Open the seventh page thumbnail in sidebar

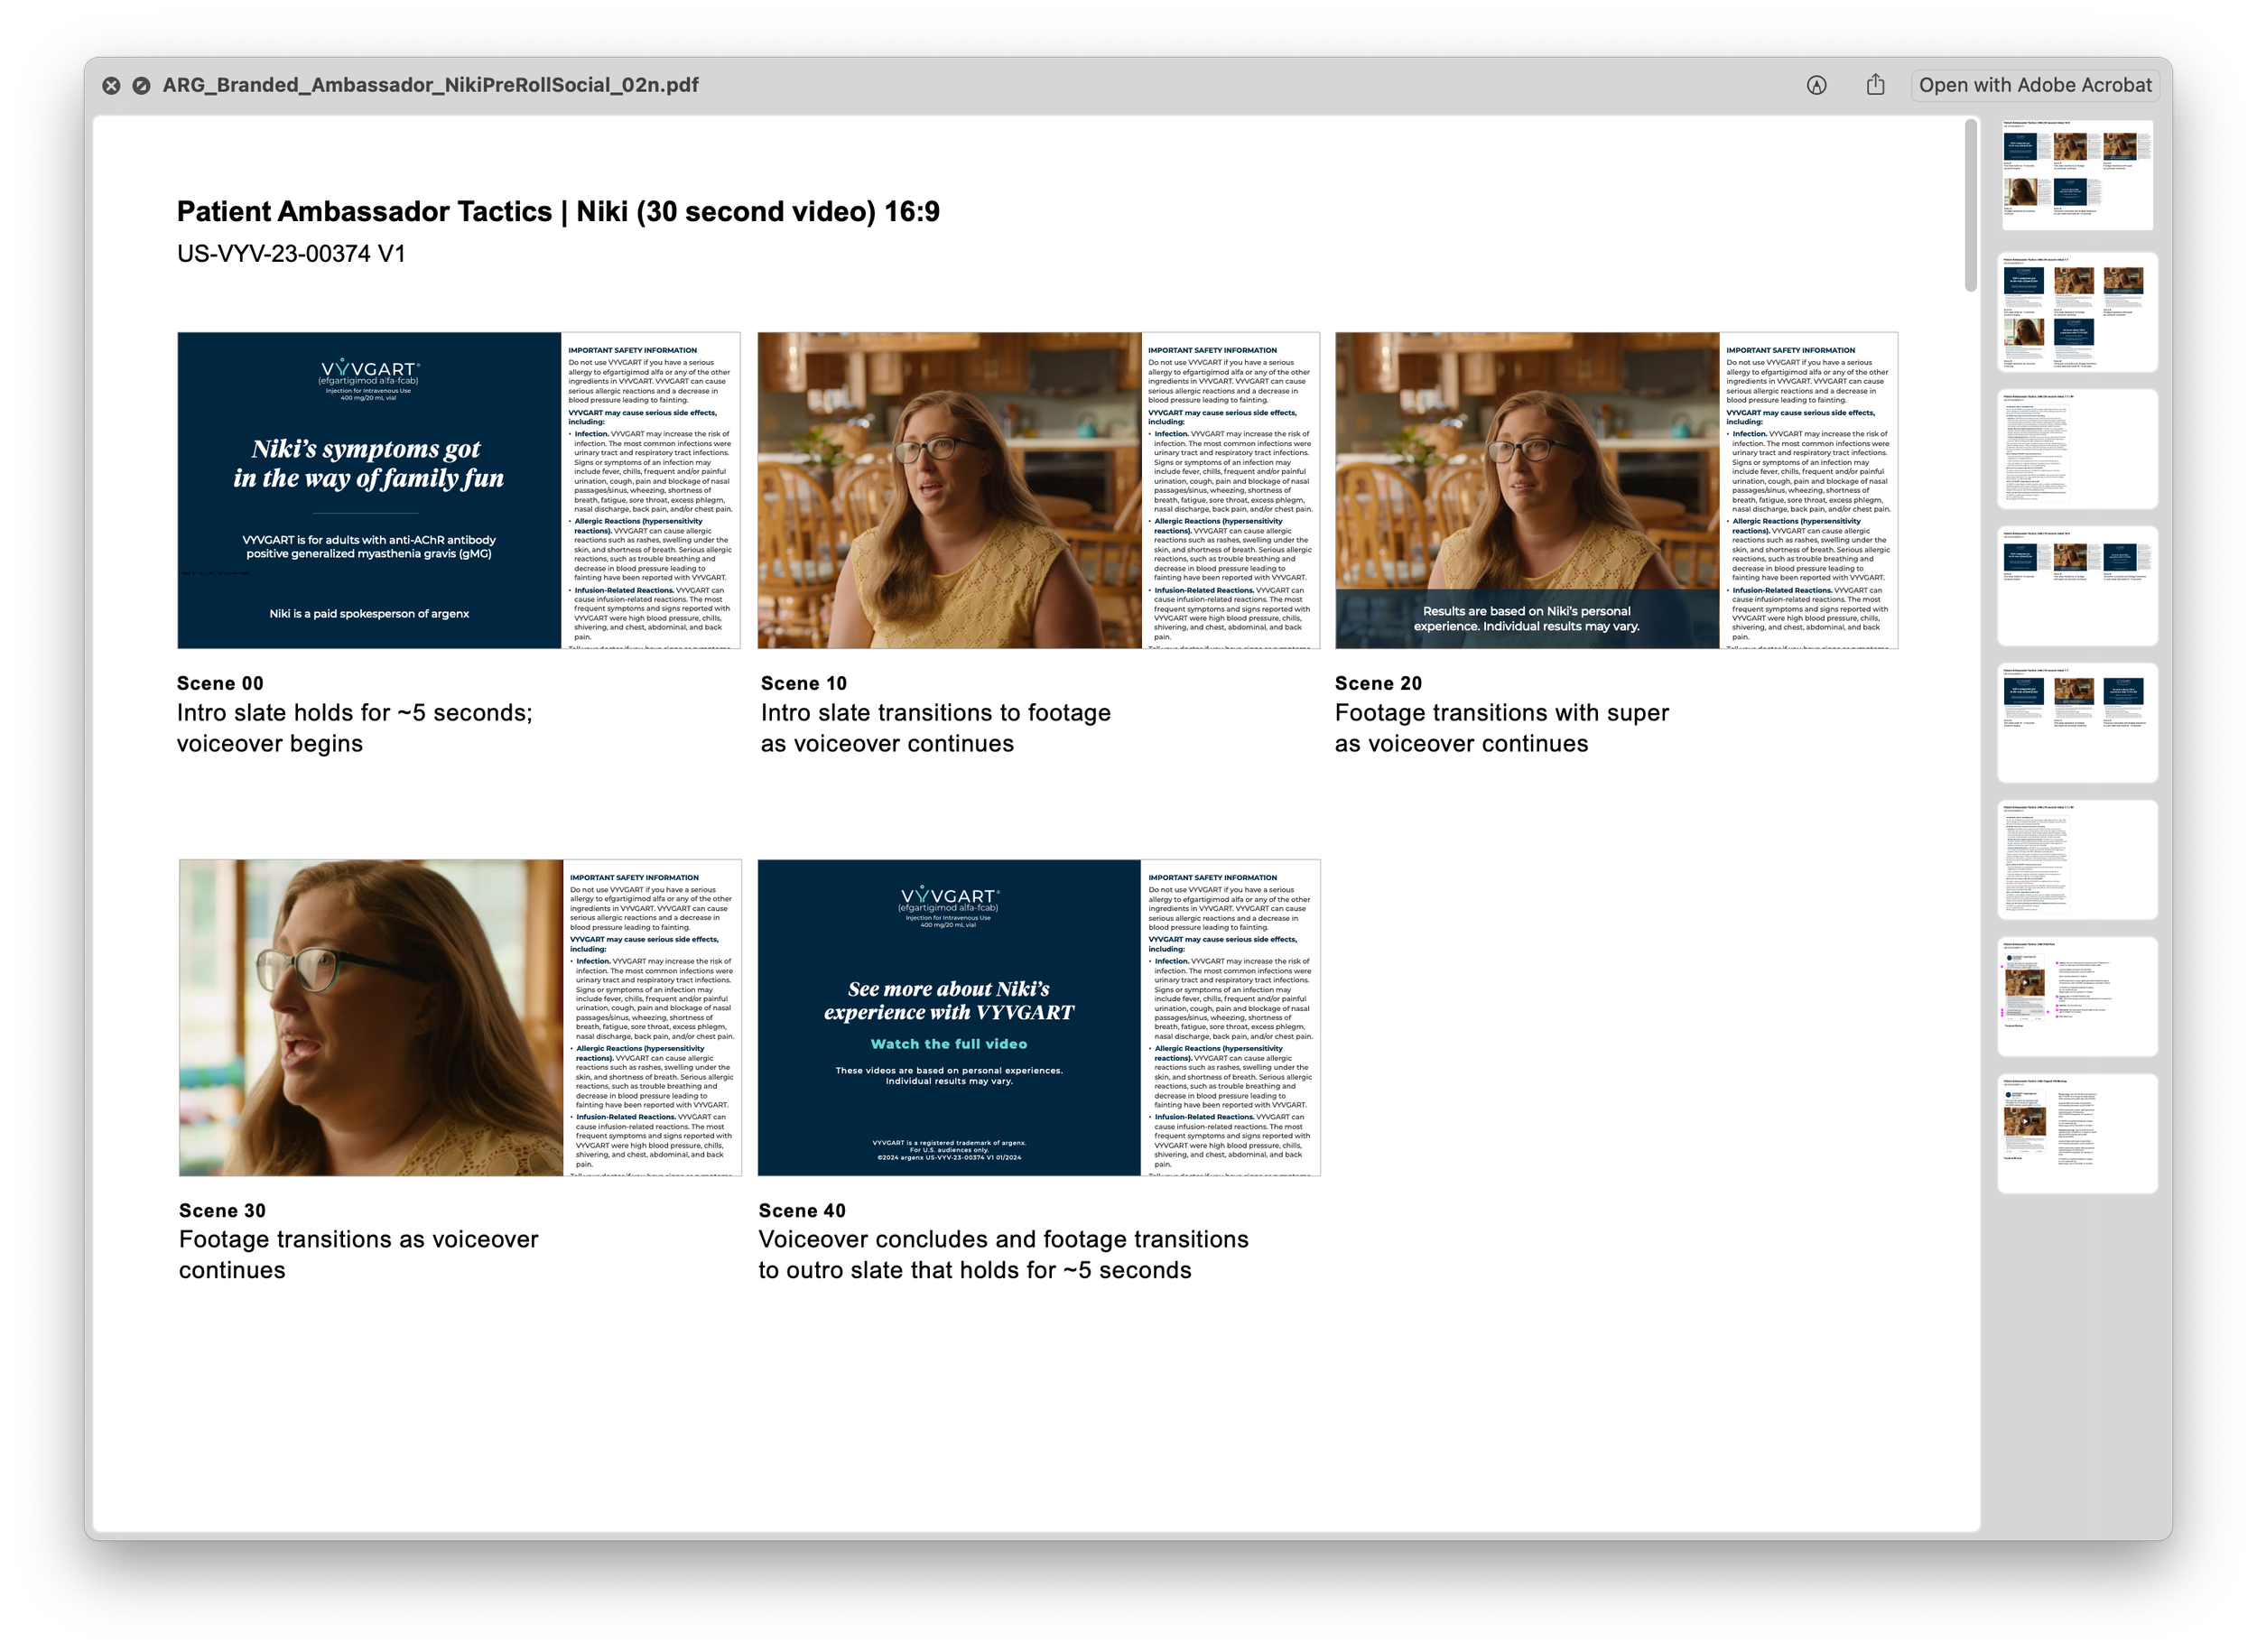click(x=2076, y=996)
